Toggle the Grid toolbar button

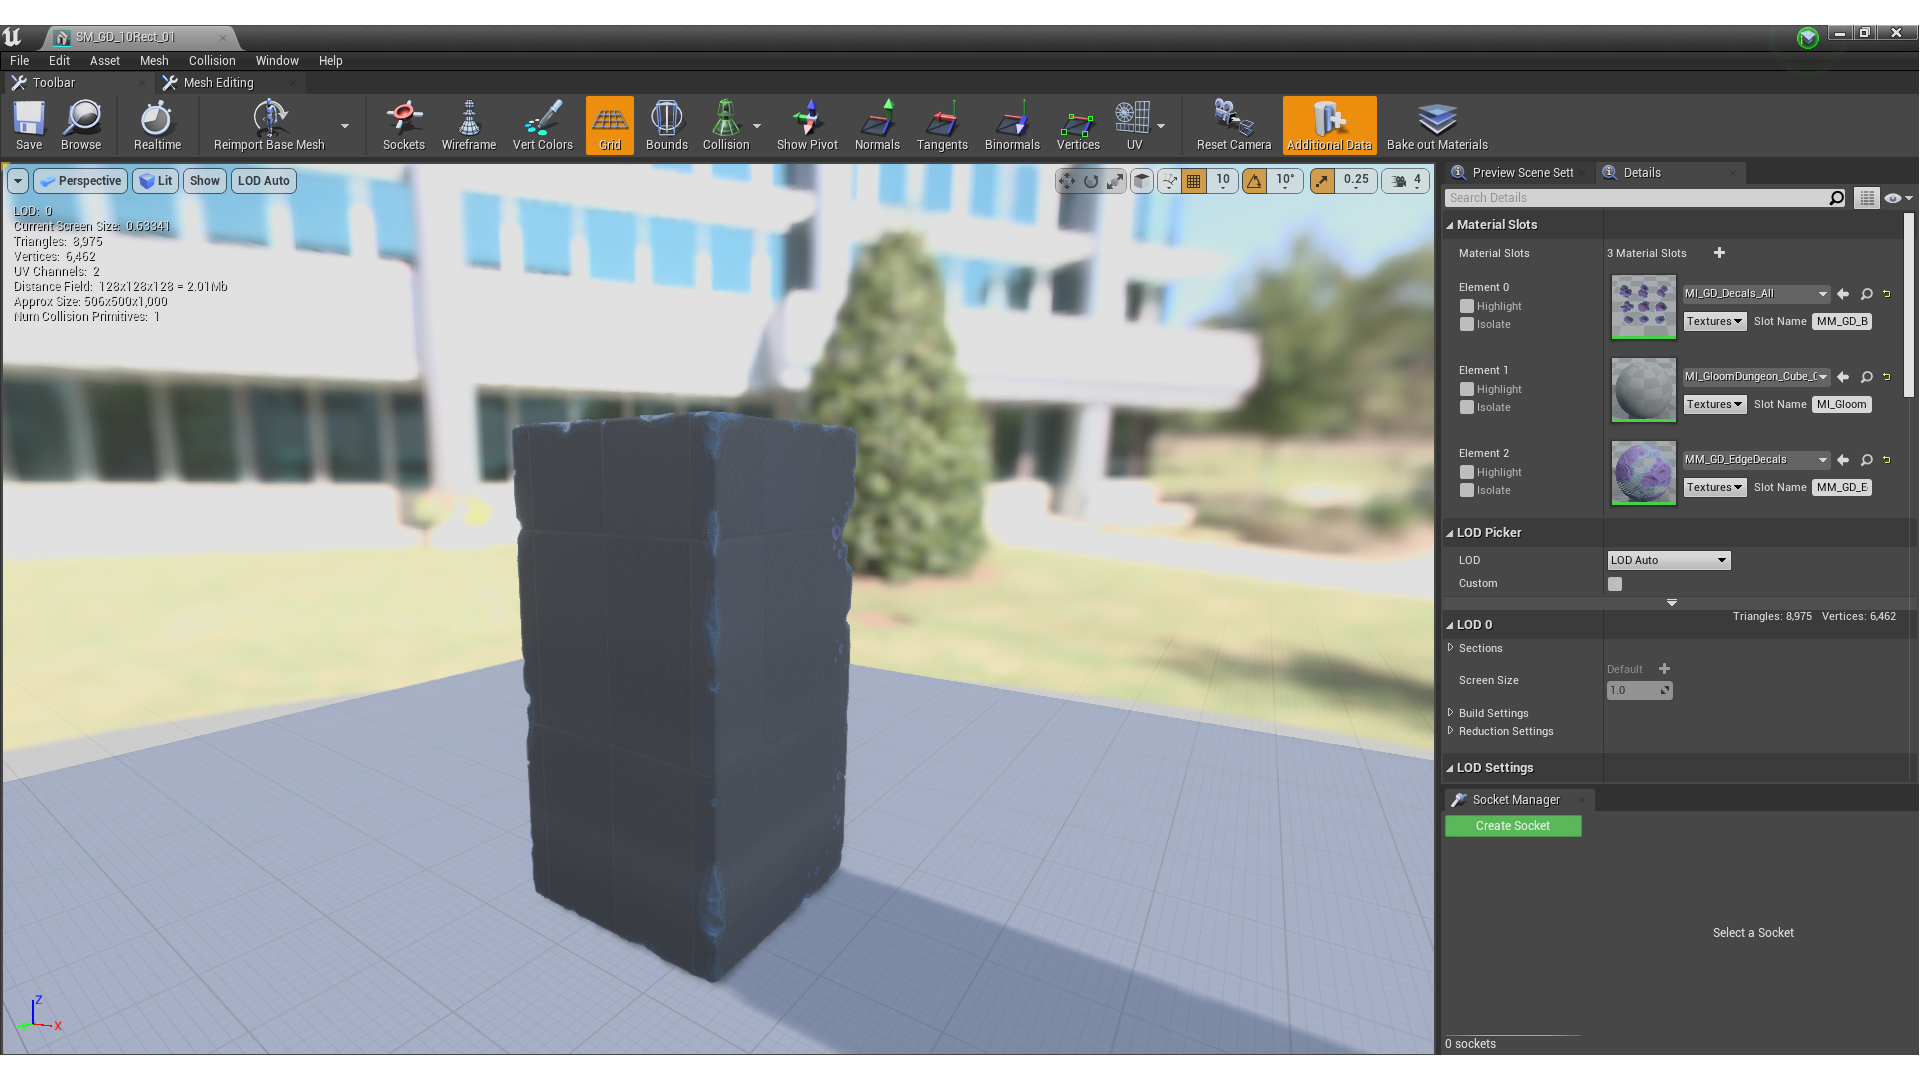click(610, 125)
